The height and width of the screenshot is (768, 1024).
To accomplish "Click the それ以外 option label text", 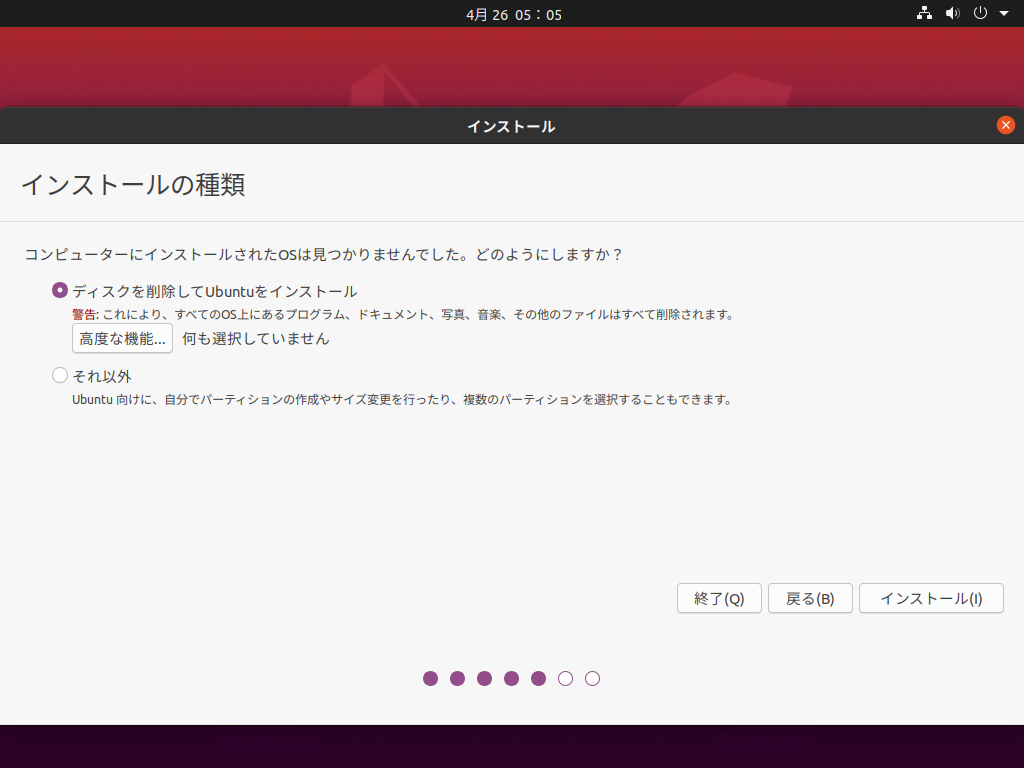I will pos(102,376).
